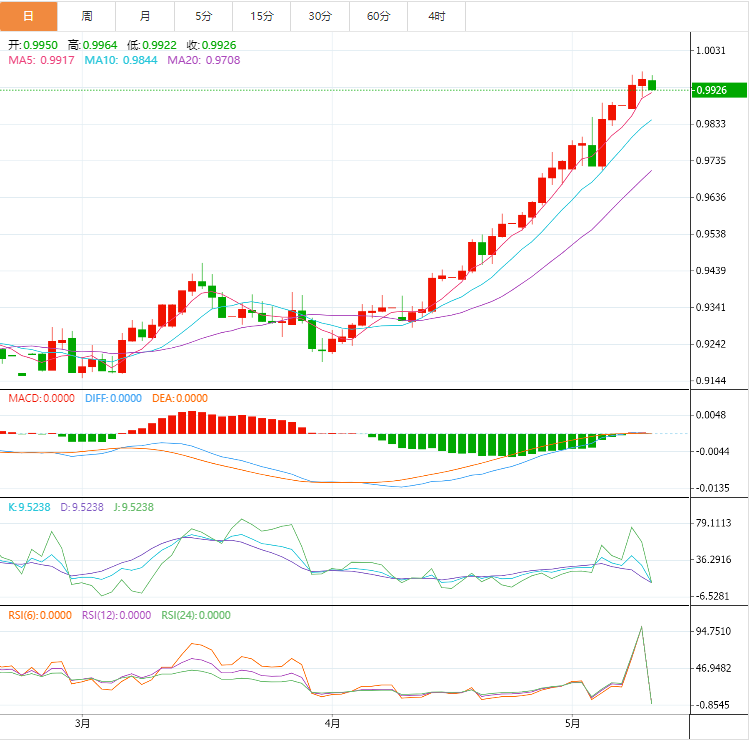Switch to the 4时 interval tab

tap(437, 16)
